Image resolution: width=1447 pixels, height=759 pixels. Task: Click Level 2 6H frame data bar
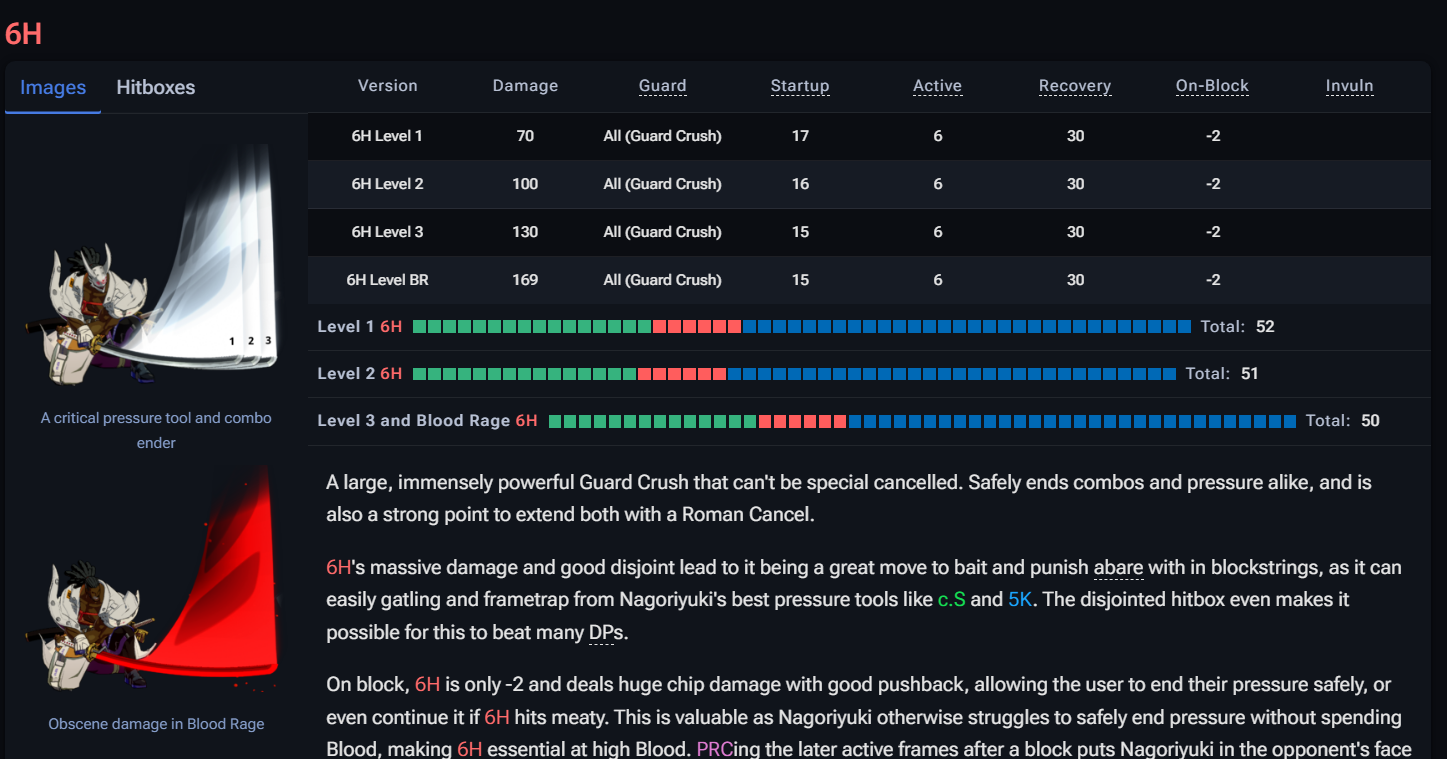coord(794,374)
